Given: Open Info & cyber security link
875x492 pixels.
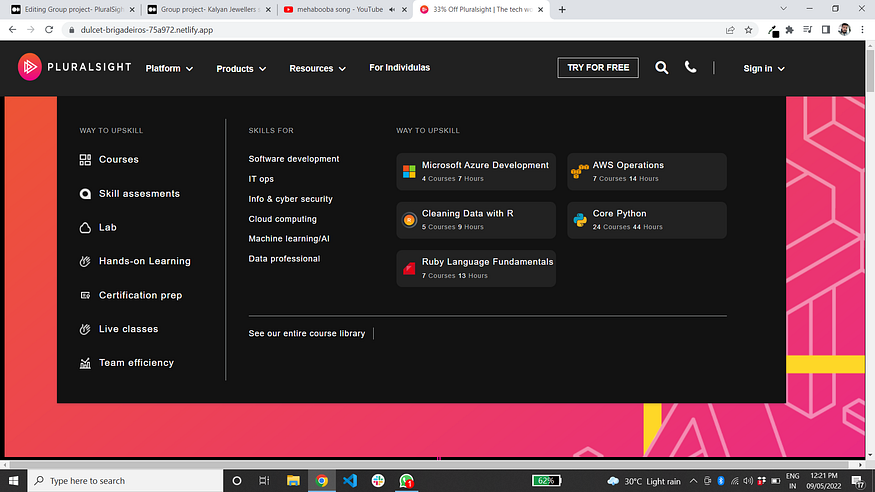Looking at the screenshot, I should (290, 199).
